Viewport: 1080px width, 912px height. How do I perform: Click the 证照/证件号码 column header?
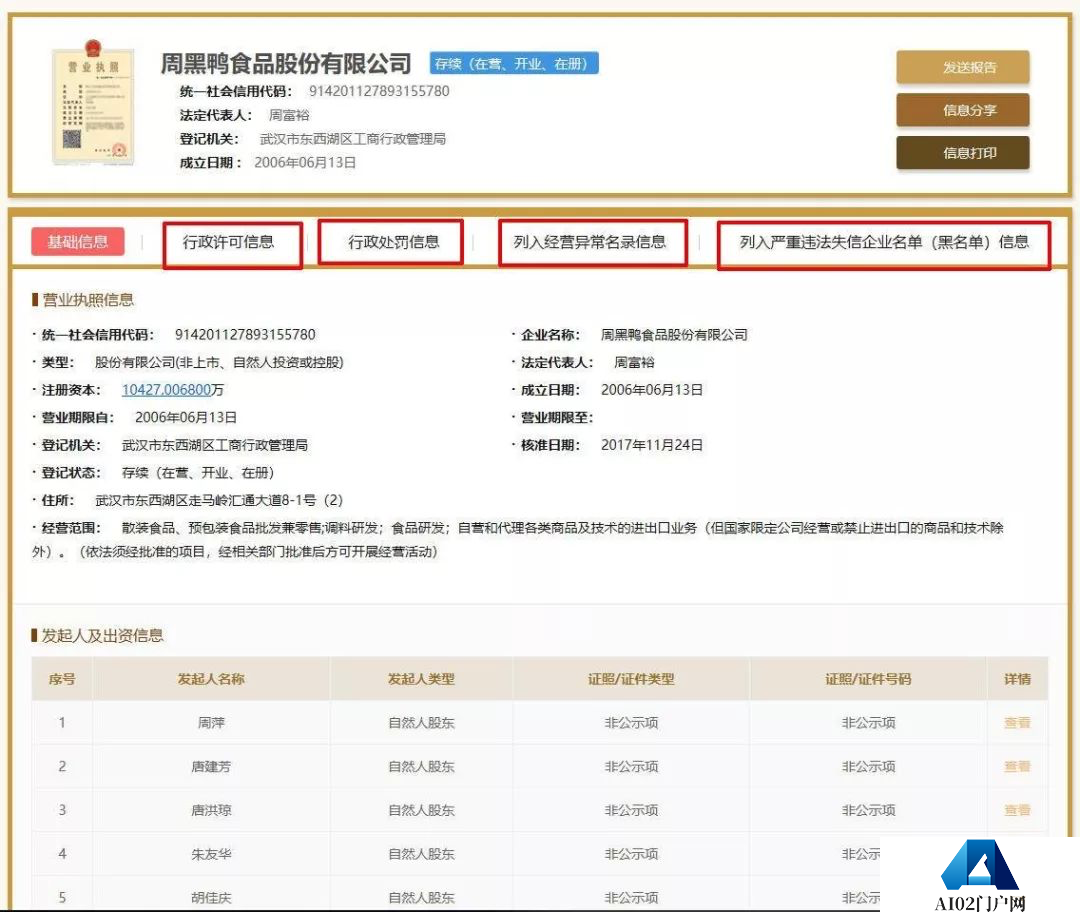point(868,679)
